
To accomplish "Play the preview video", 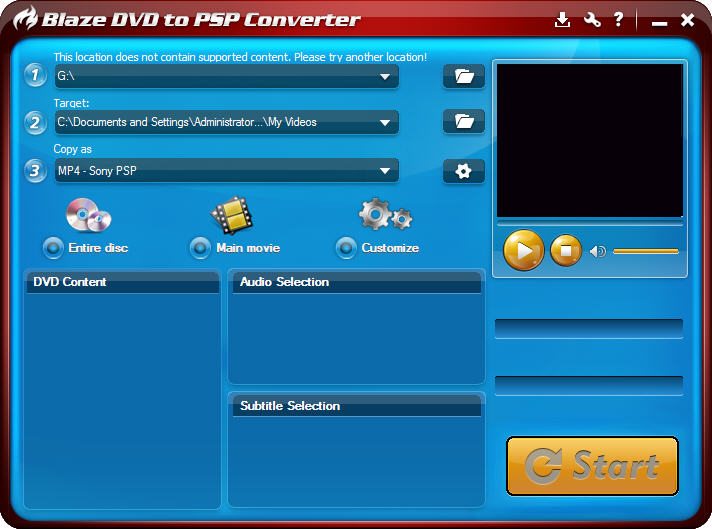I will [523, 250].
